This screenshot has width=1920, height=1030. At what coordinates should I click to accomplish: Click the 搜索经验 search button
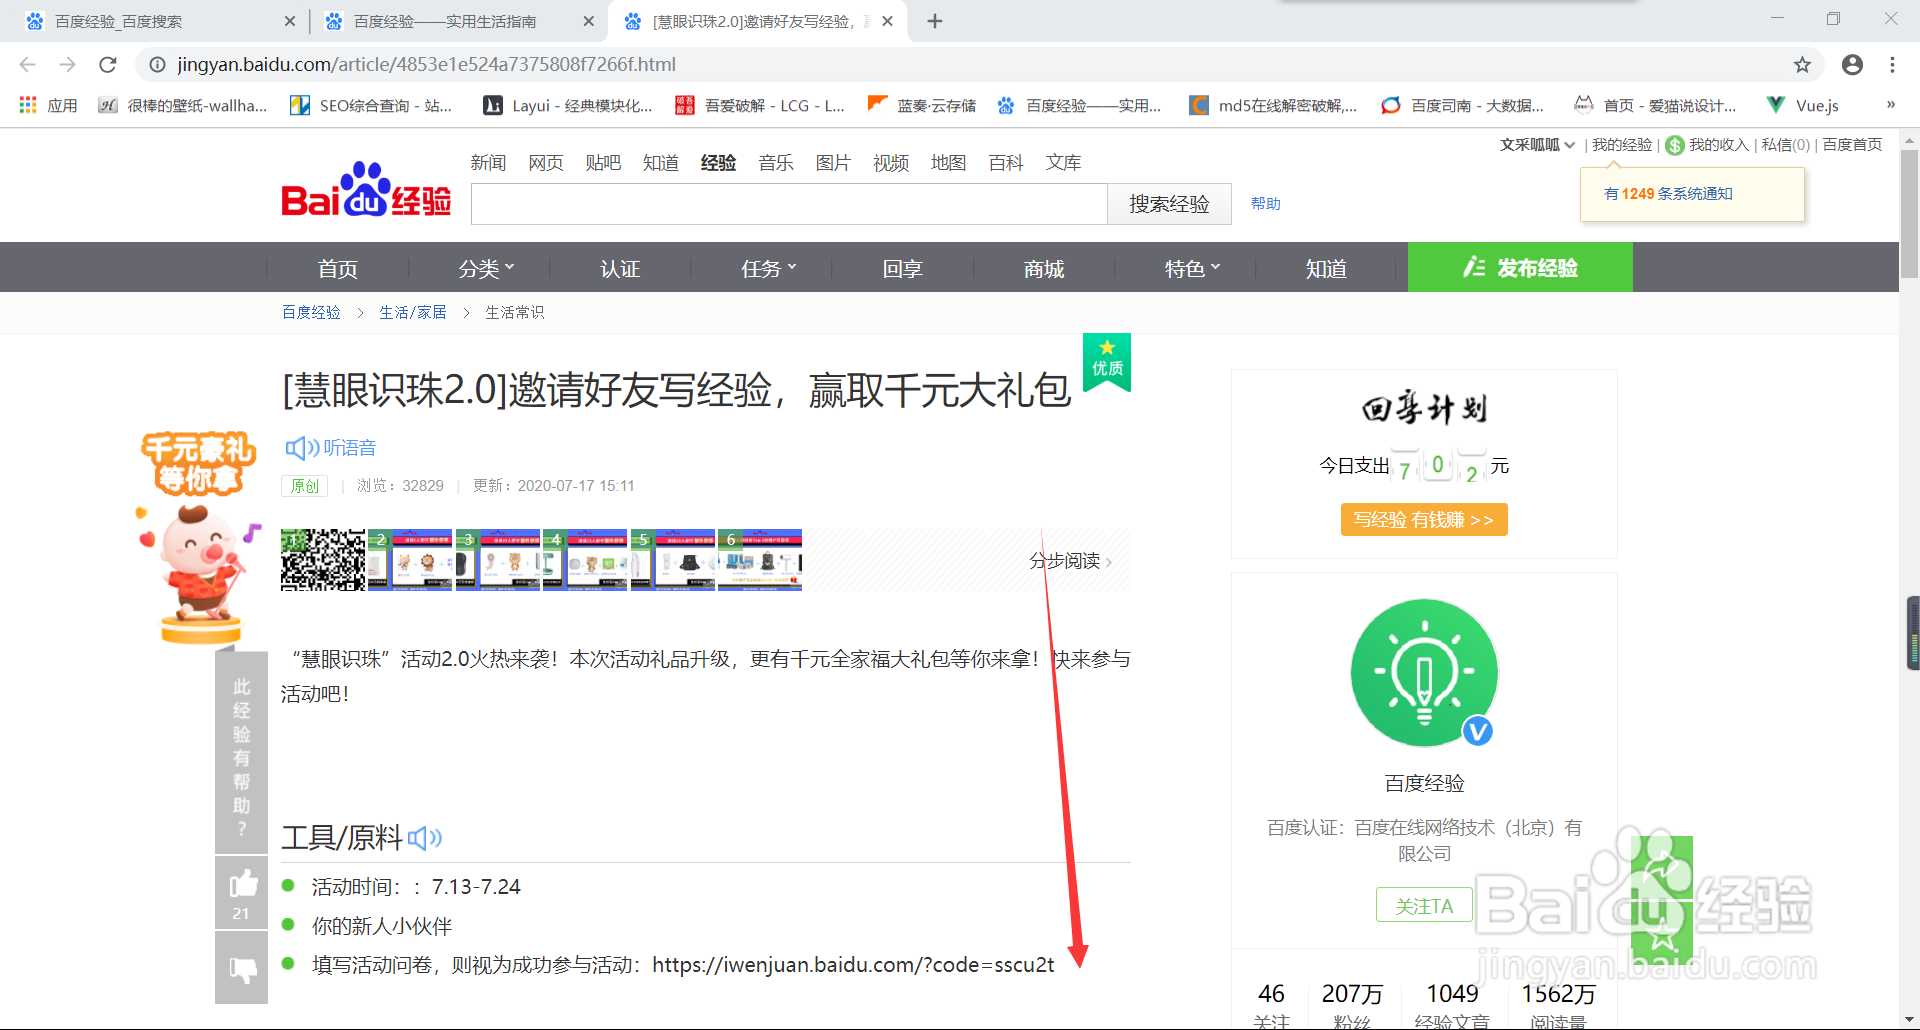[1169, 204]
